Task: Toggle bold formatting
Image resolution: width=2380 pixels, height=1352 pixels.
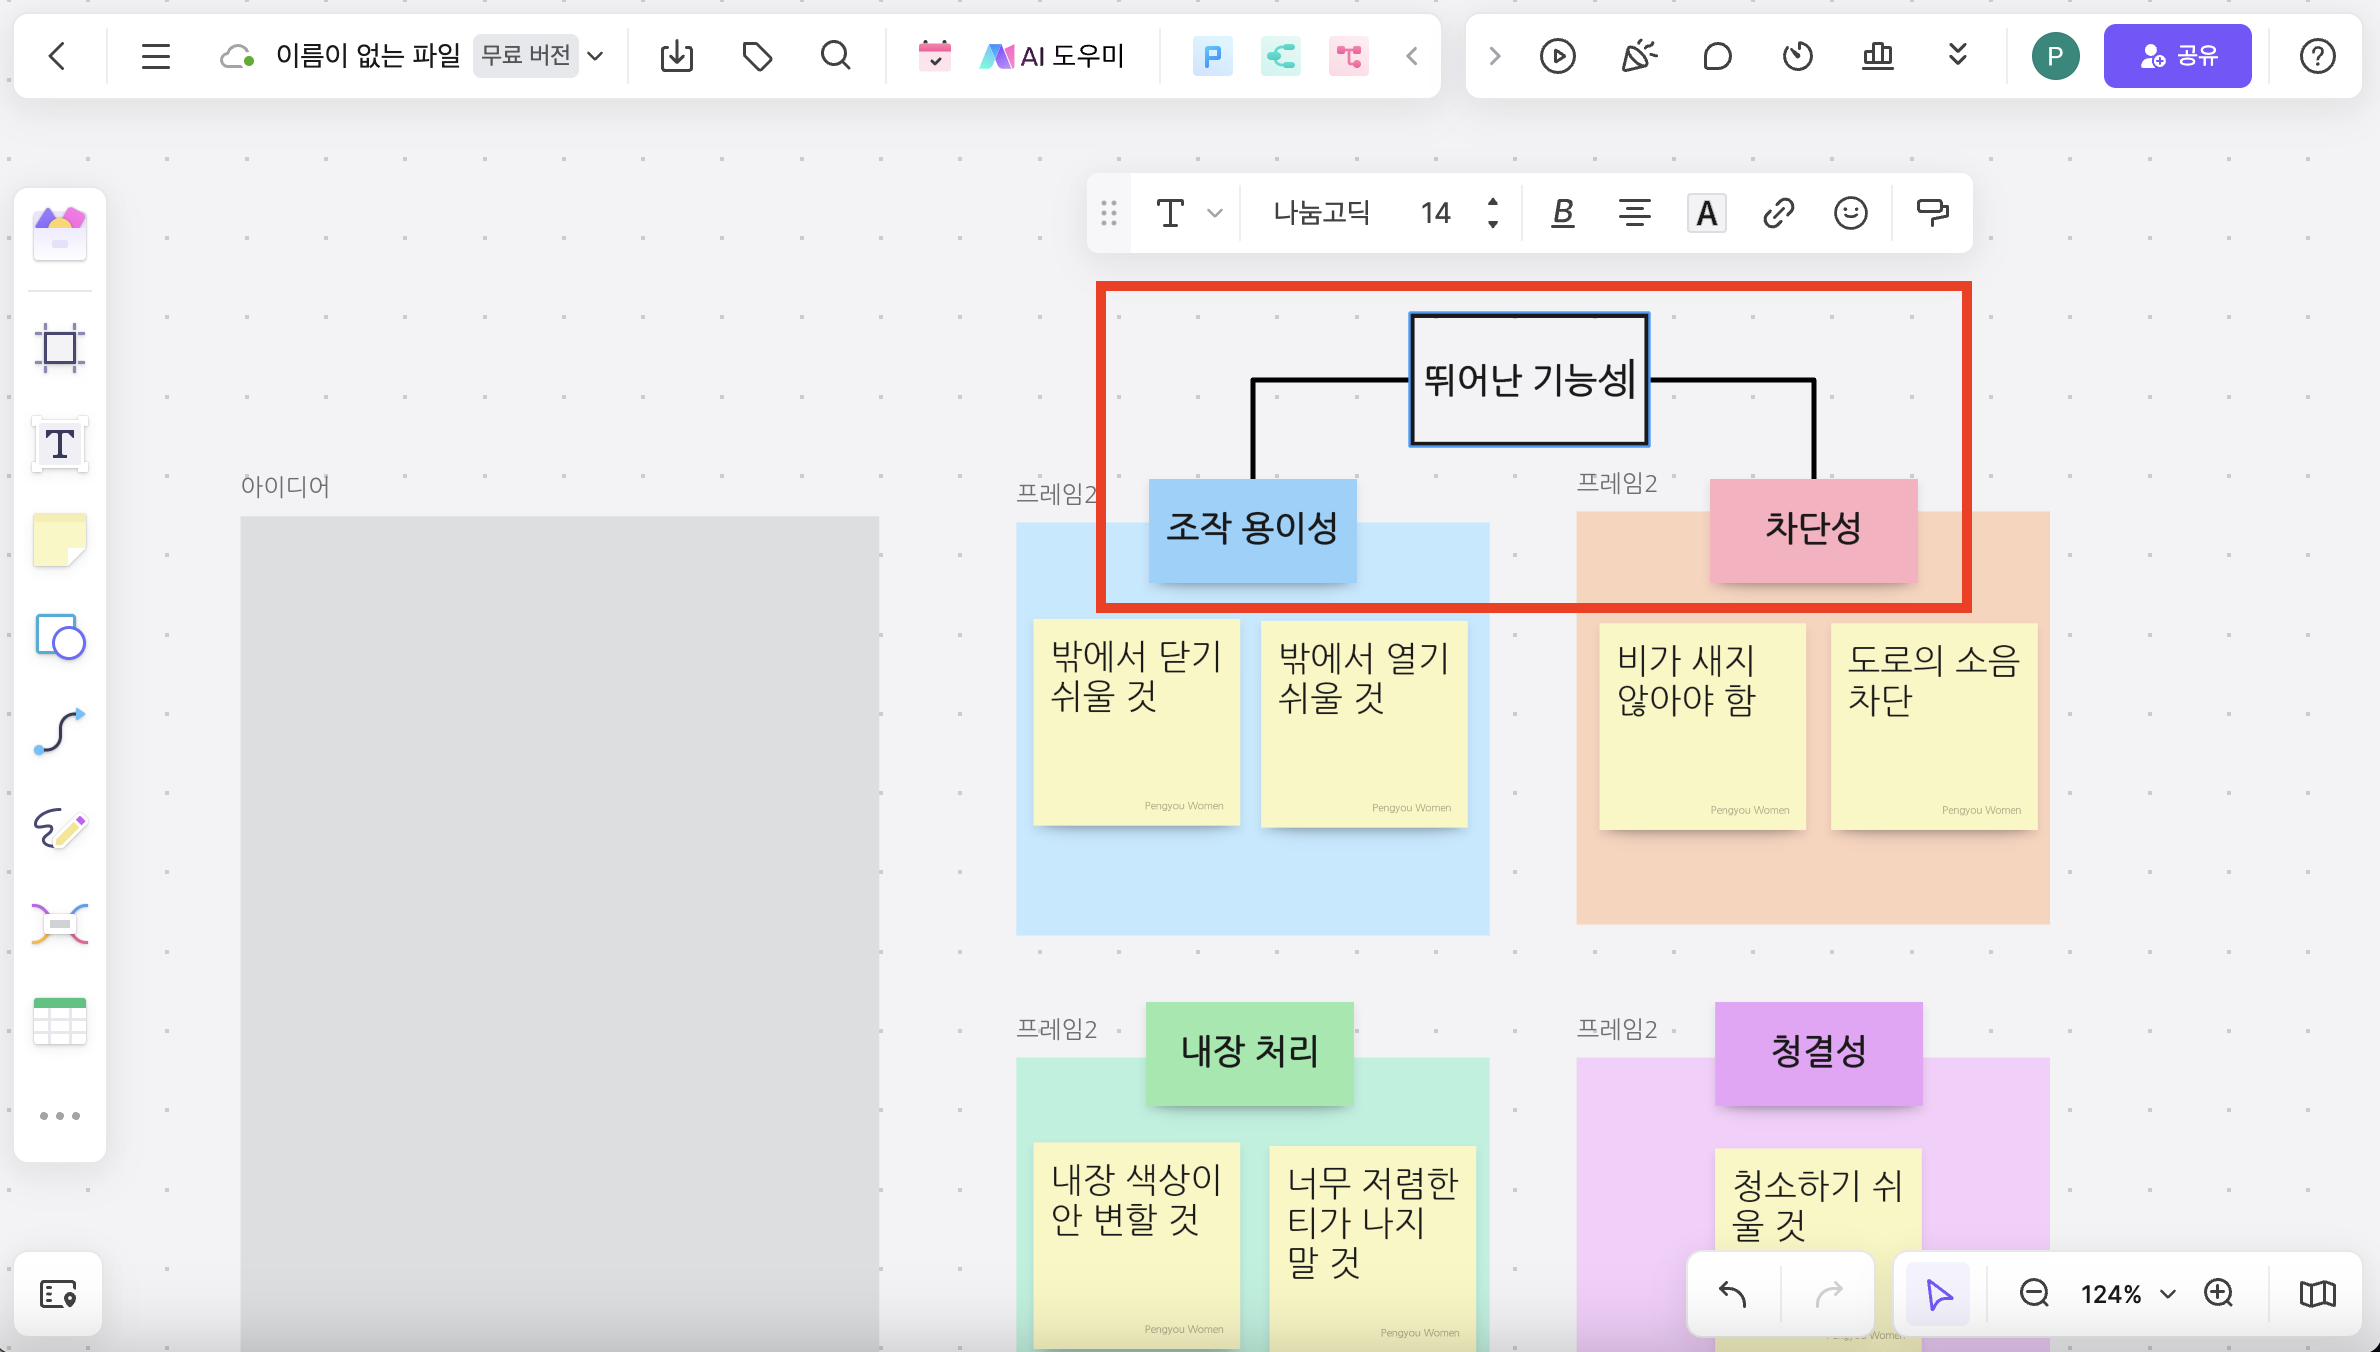Action: (x=1562, y=213)
